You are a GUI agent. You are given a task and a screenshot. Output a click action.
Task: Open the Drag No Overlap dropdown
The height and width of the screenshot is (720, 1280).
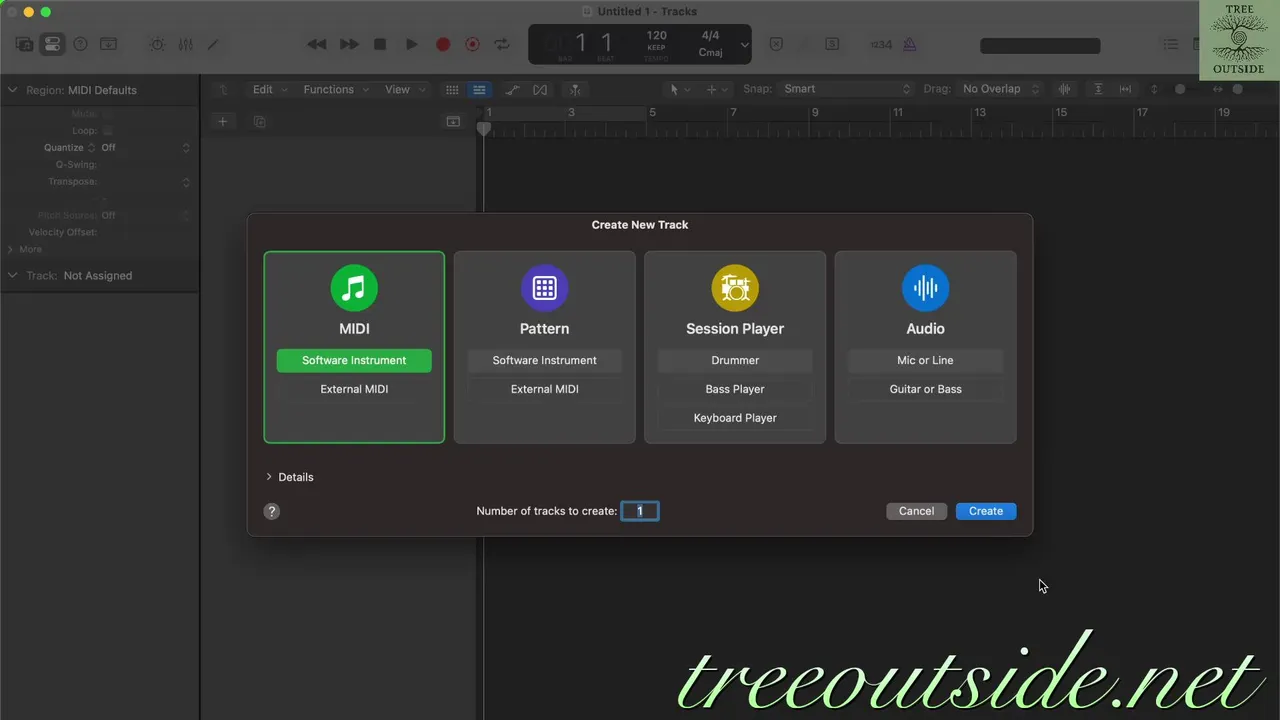pyautogui.click(x=1000, y=89)
